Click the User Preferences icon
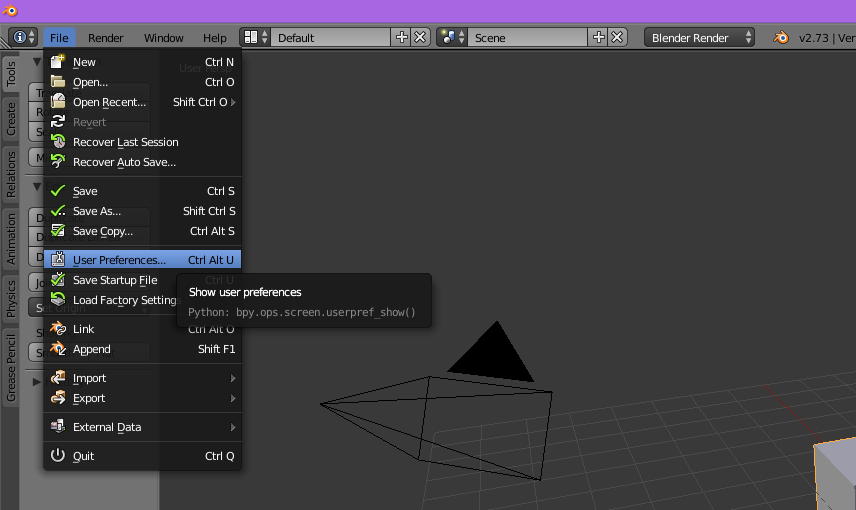Image resolution: width=856 pixels, height=510 pixels. pyautogui.click(x=58, y=259)
